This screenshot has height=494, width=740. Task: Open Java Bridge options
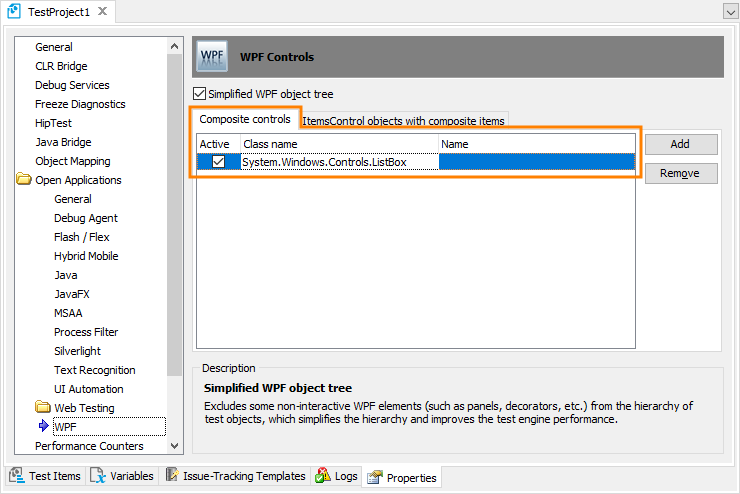[63, 142]
